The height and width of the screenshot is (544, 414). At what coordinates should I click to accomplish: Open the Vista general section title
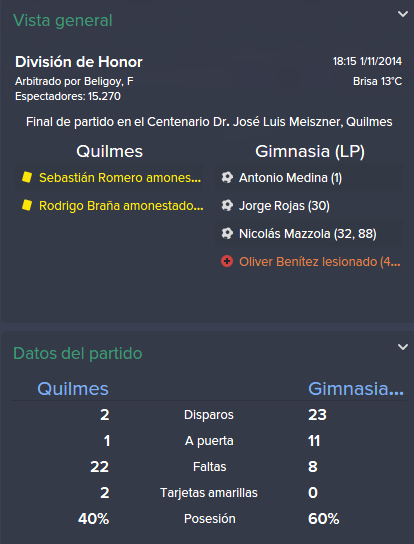[63, 20]
